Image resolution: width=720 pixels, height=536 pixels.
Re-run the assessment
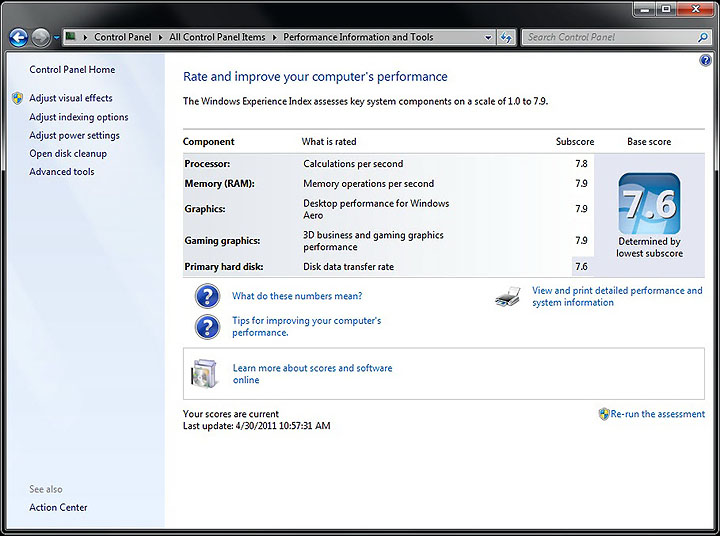coord(658,414)
